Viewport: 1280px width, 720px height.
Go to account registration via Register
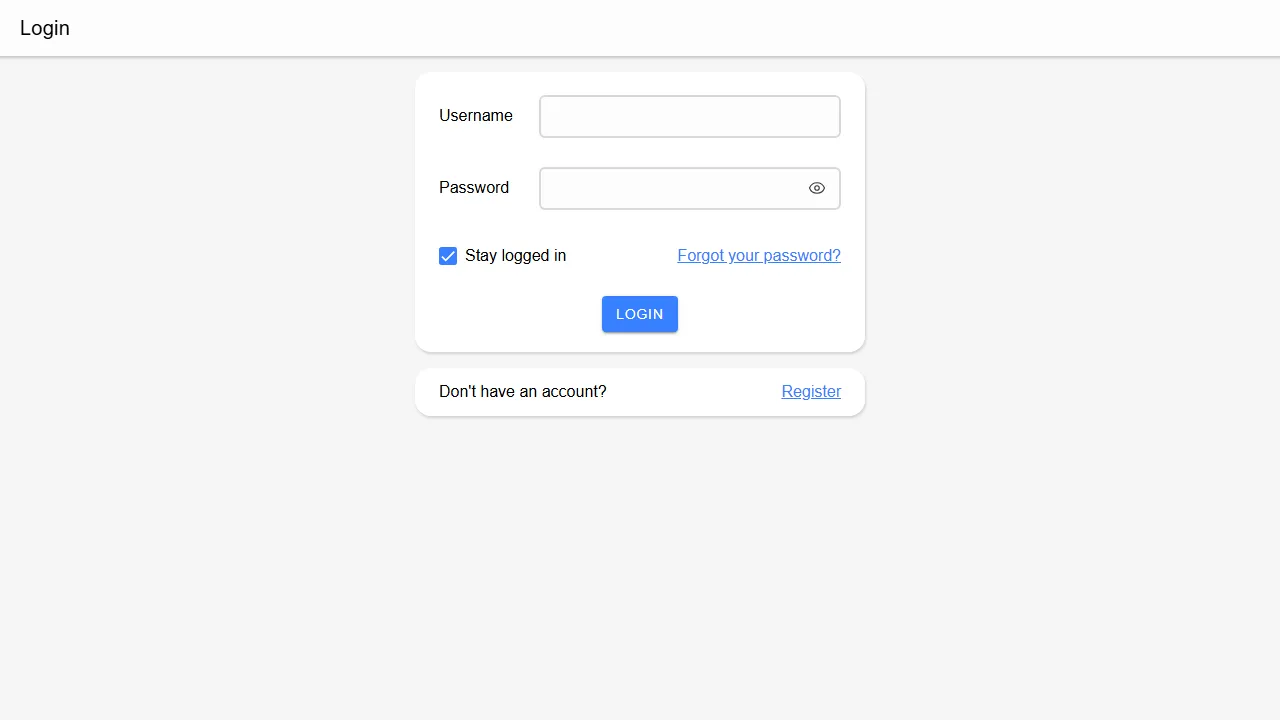811,392
